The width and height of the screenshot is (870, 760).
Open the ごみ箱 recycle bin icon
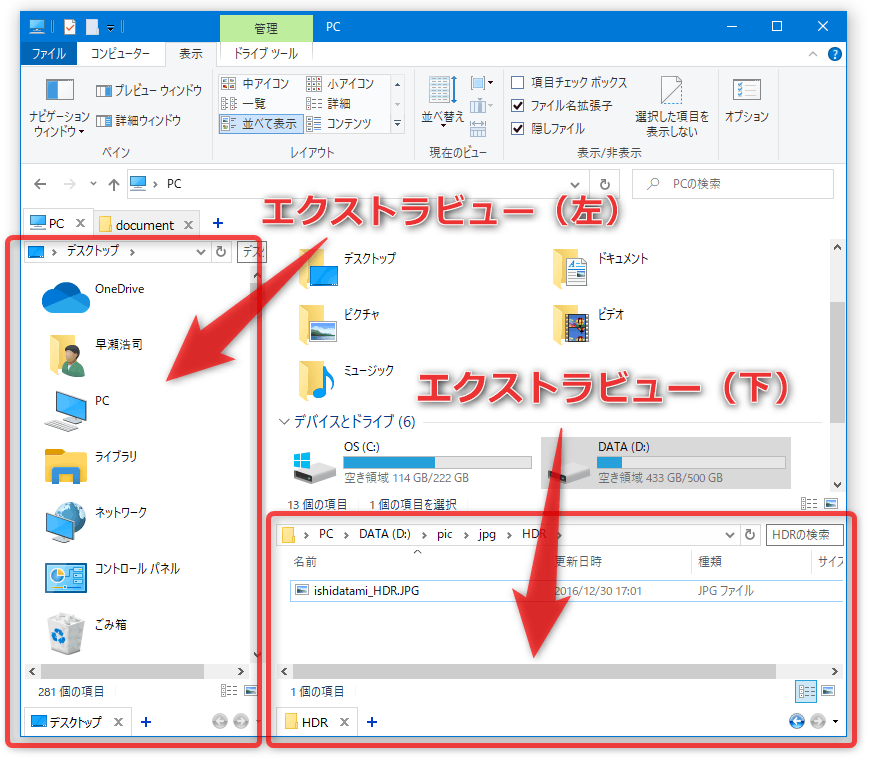point(66,632)
